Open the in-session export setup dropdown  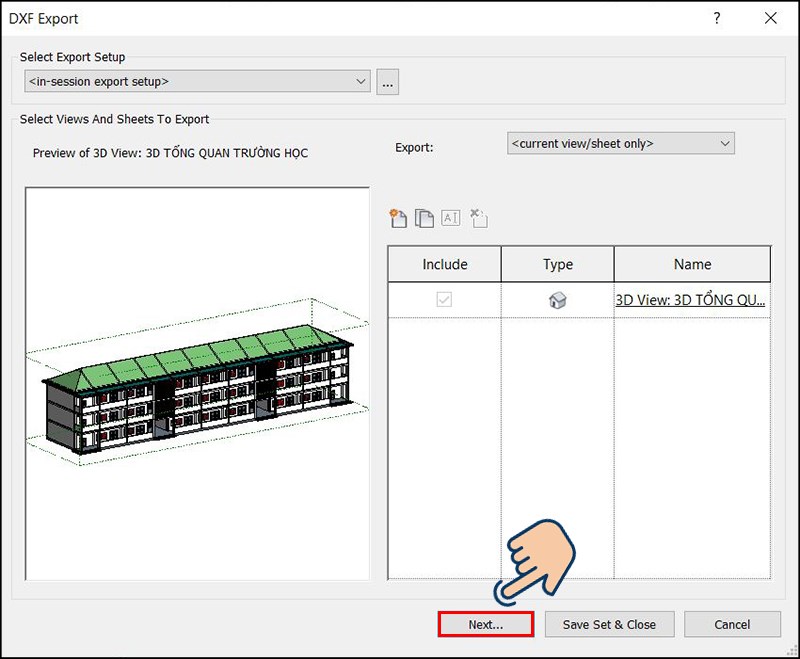click(x=197, y=82)
